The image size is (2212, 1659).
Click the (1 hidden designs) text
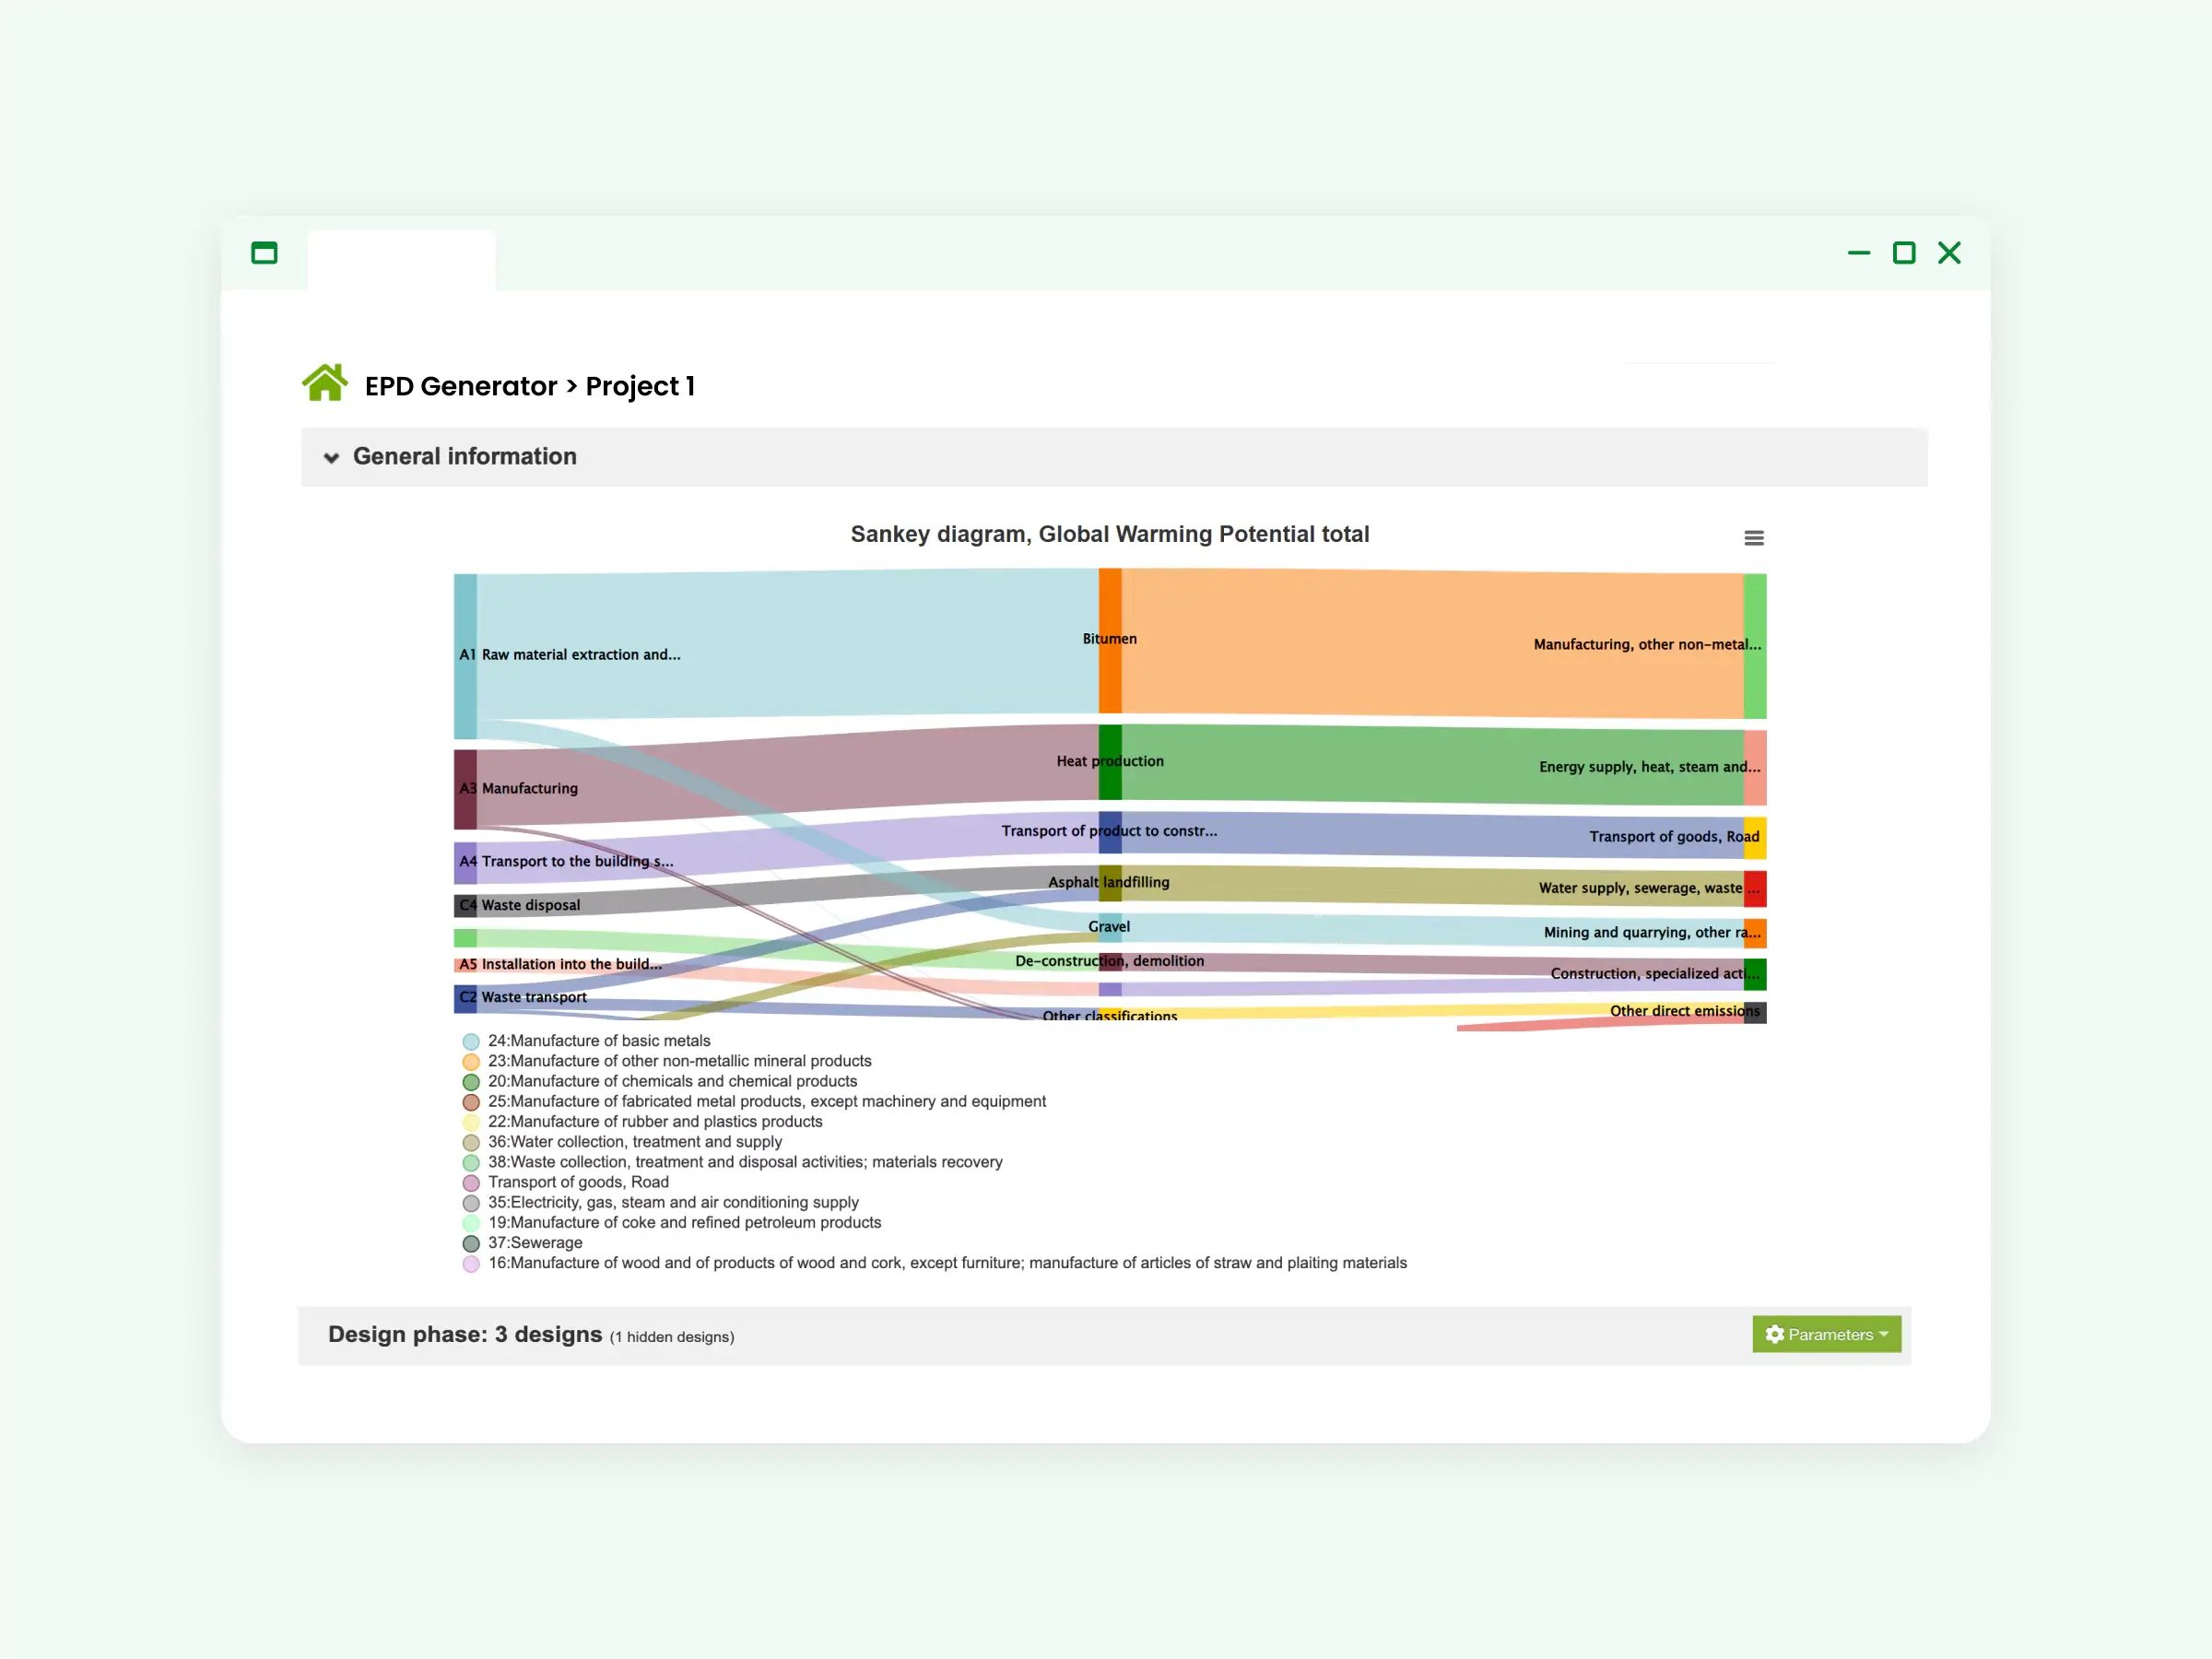[x=672, y=1337]
